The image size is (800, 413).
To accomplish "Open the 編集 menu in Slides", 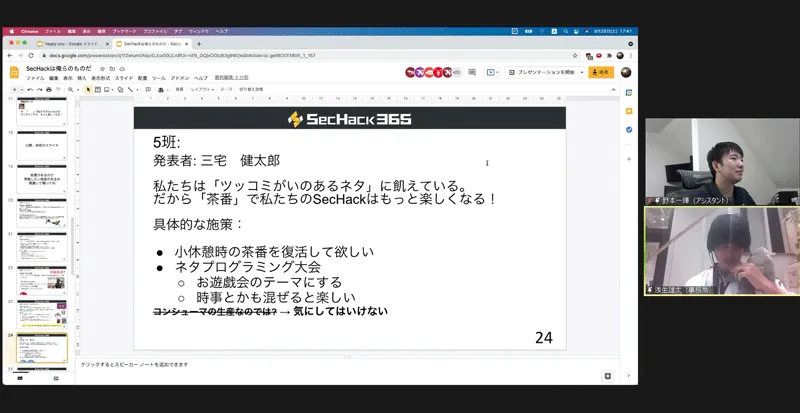I will click(x=54, y=78).
